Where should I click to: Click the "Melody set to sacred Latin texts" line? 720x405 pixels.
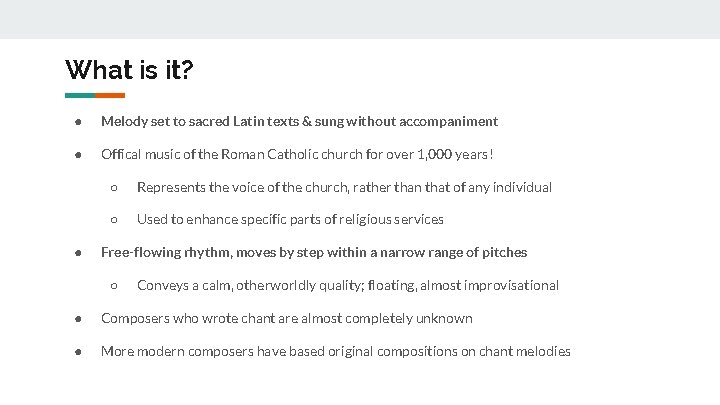pos(299,122)
